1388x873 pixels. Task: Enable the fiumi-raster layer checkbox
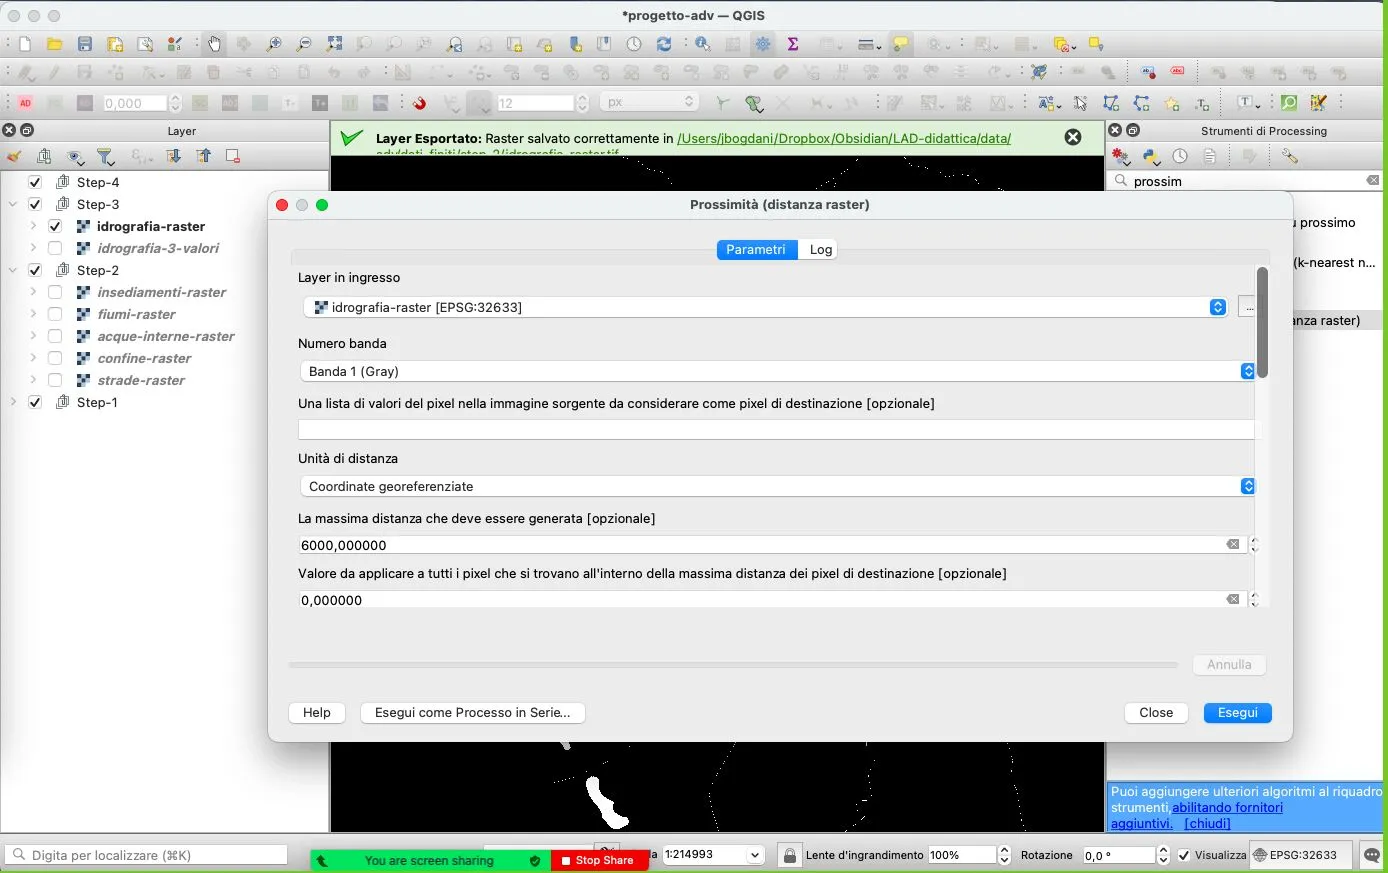[55, 315]
